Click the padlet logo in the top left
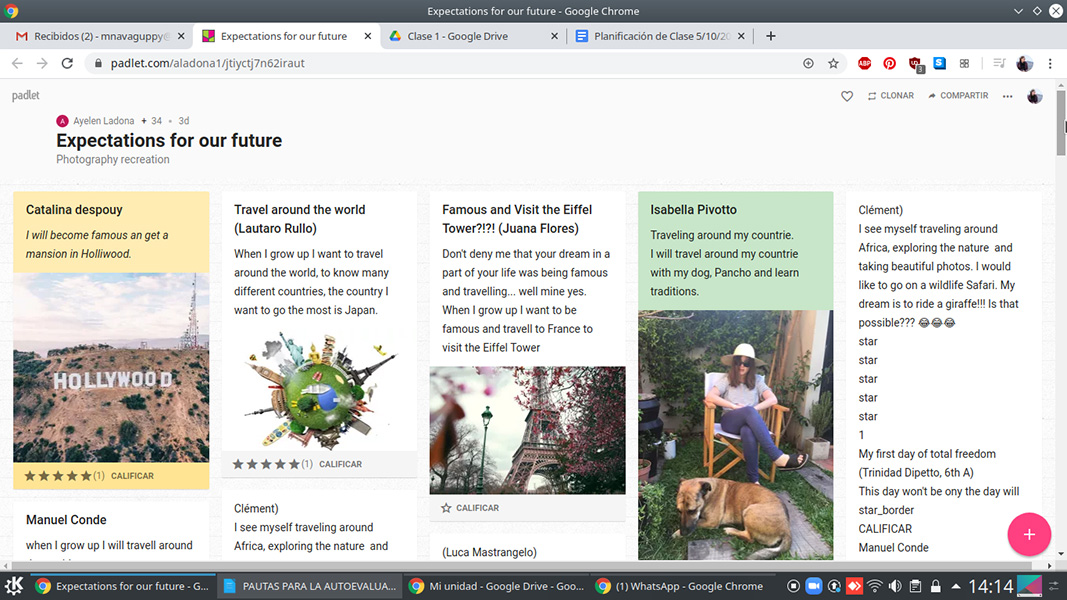Viewport: 1067px width, 600px height. [26, 96]
